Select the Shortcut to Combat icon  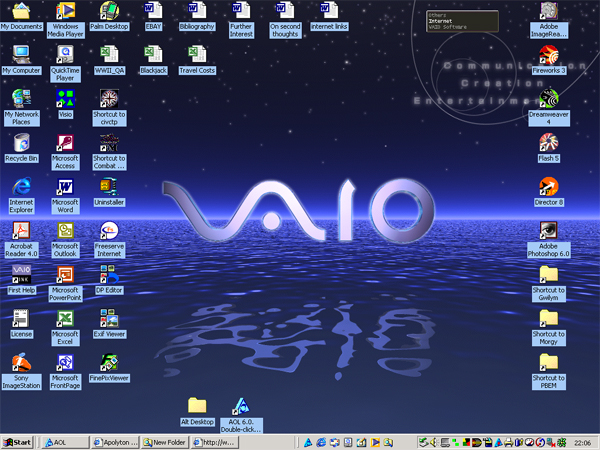pos(109,143)
